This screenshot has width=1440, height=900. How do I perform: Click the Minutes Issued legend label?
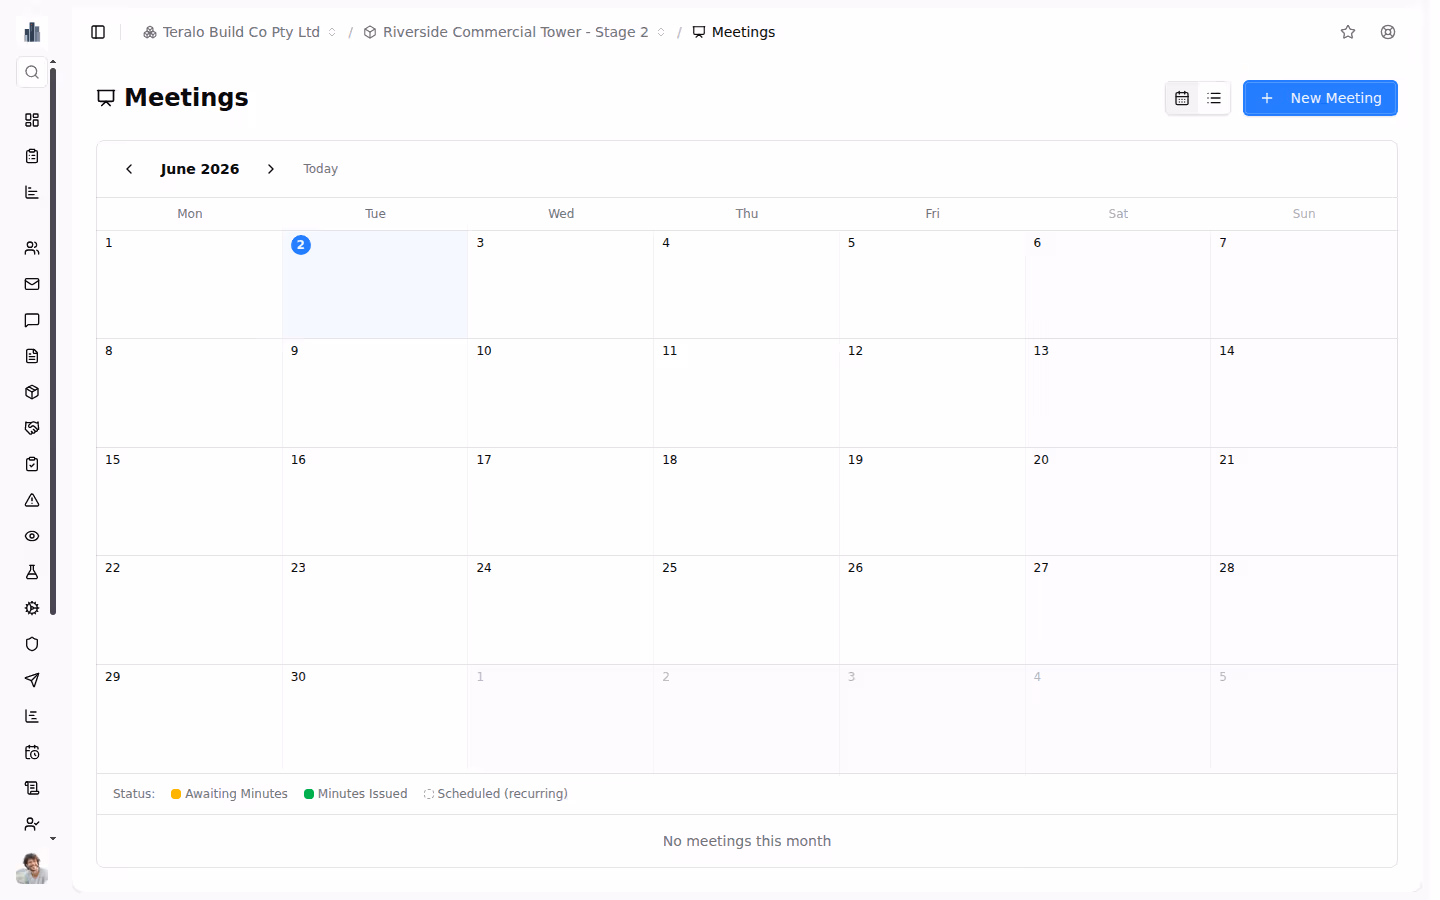(362, 794)
